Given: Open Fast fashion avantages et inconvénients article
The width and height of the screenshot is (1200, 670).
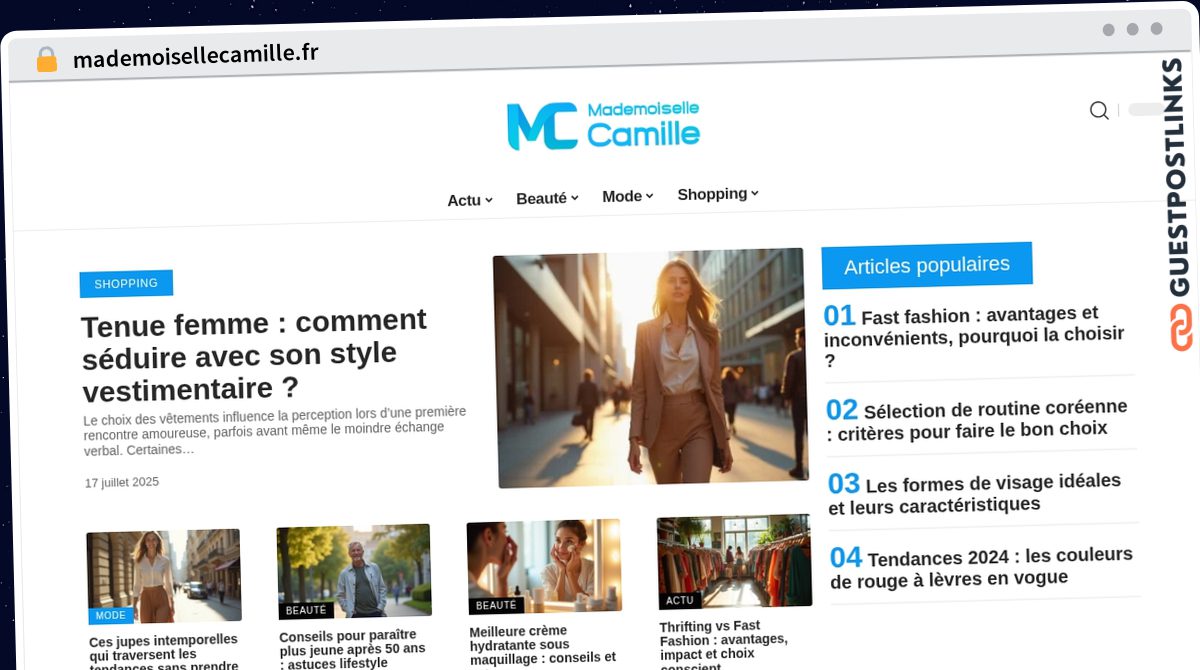Looking at the screenshot, I should (x=974, y=336).
